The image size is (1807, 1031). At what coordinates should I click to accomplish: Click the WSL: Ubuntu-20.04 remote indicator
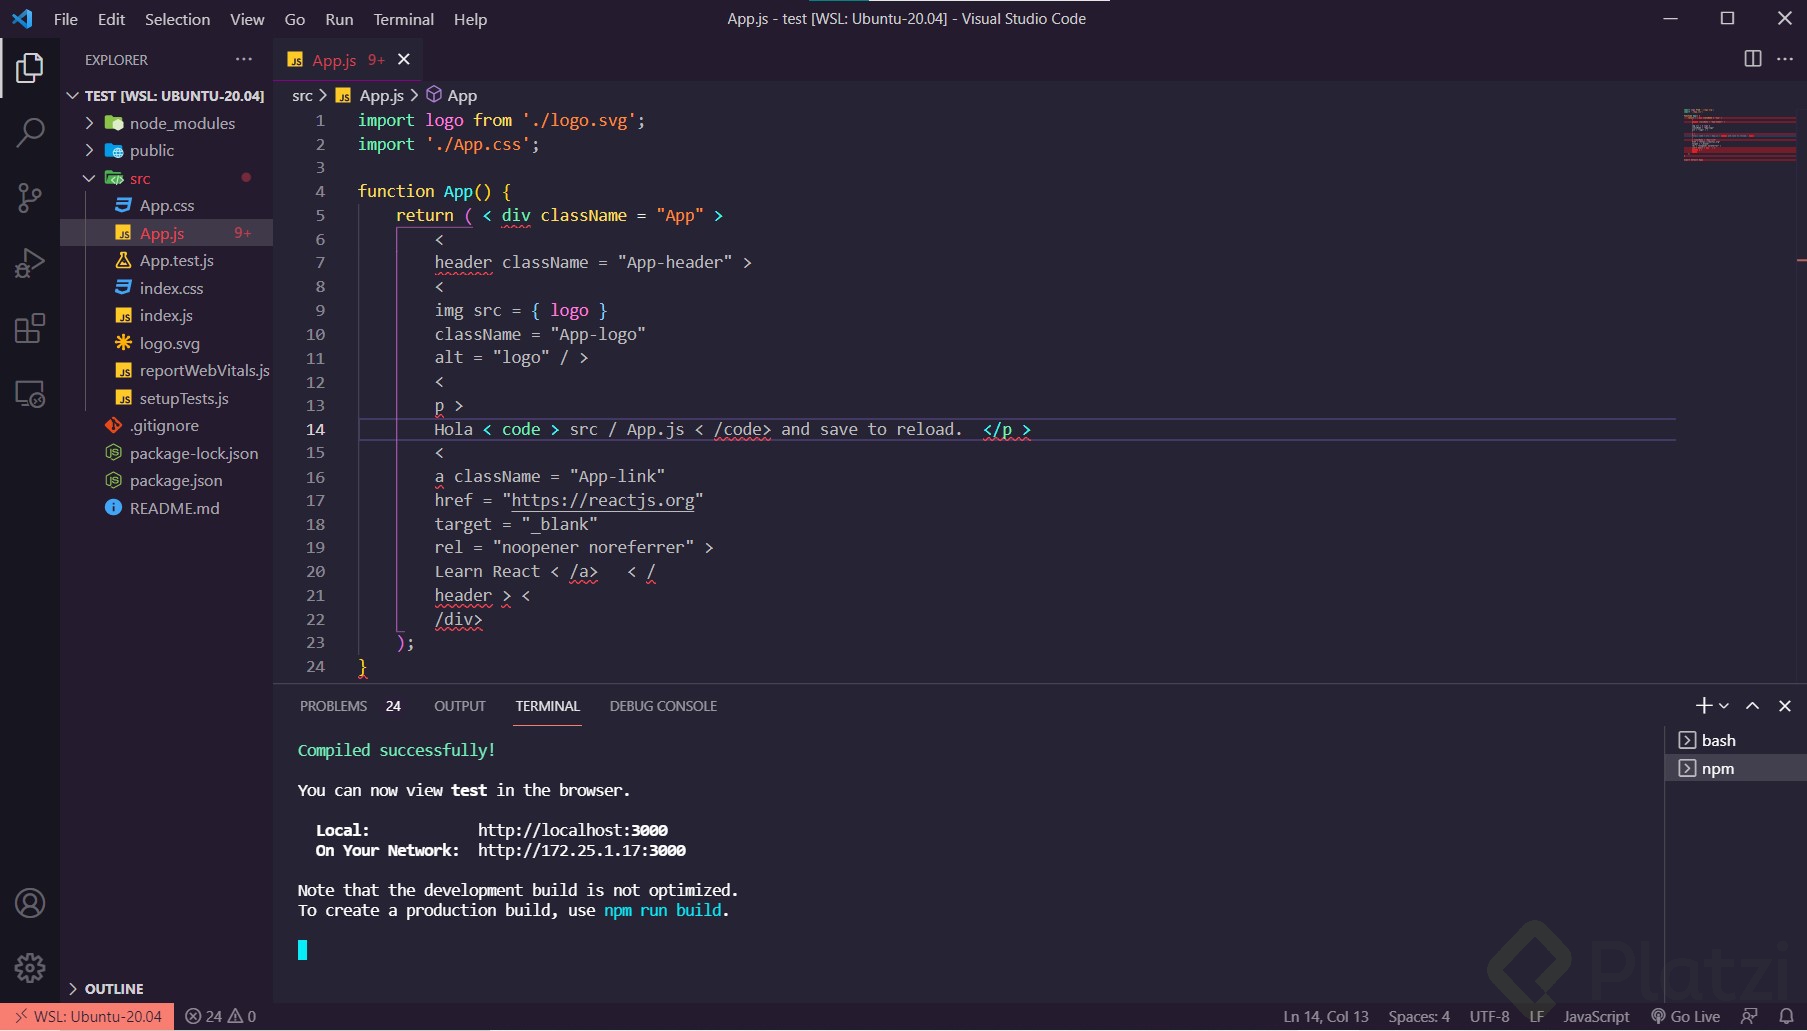(88, 1017)
